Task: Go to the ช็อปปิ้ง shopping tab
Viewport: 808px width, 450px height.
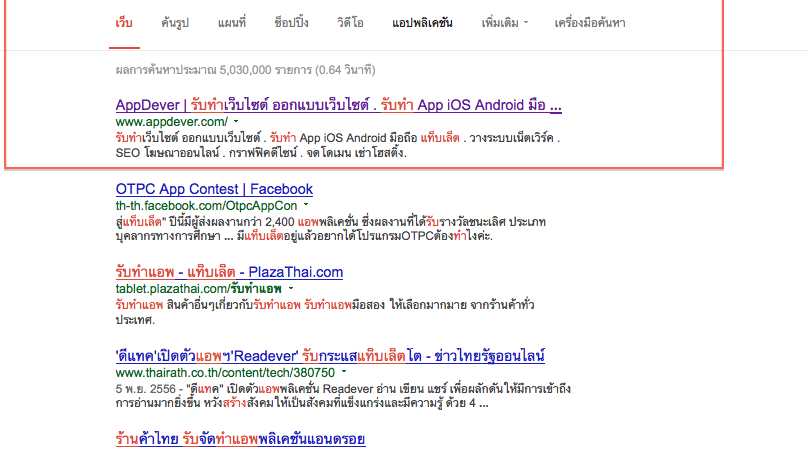Action: [x=291, y=21]
